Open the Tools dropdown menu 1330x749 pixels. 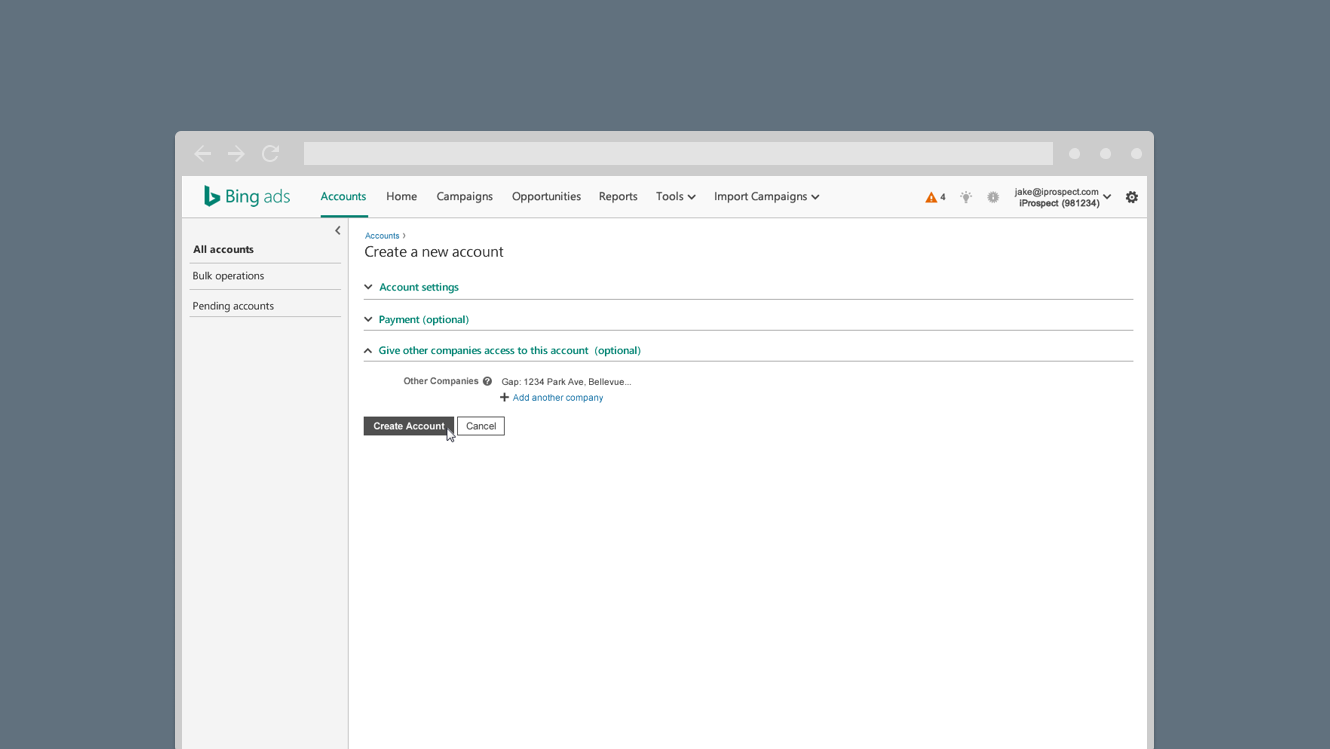[x=675, y=196]
